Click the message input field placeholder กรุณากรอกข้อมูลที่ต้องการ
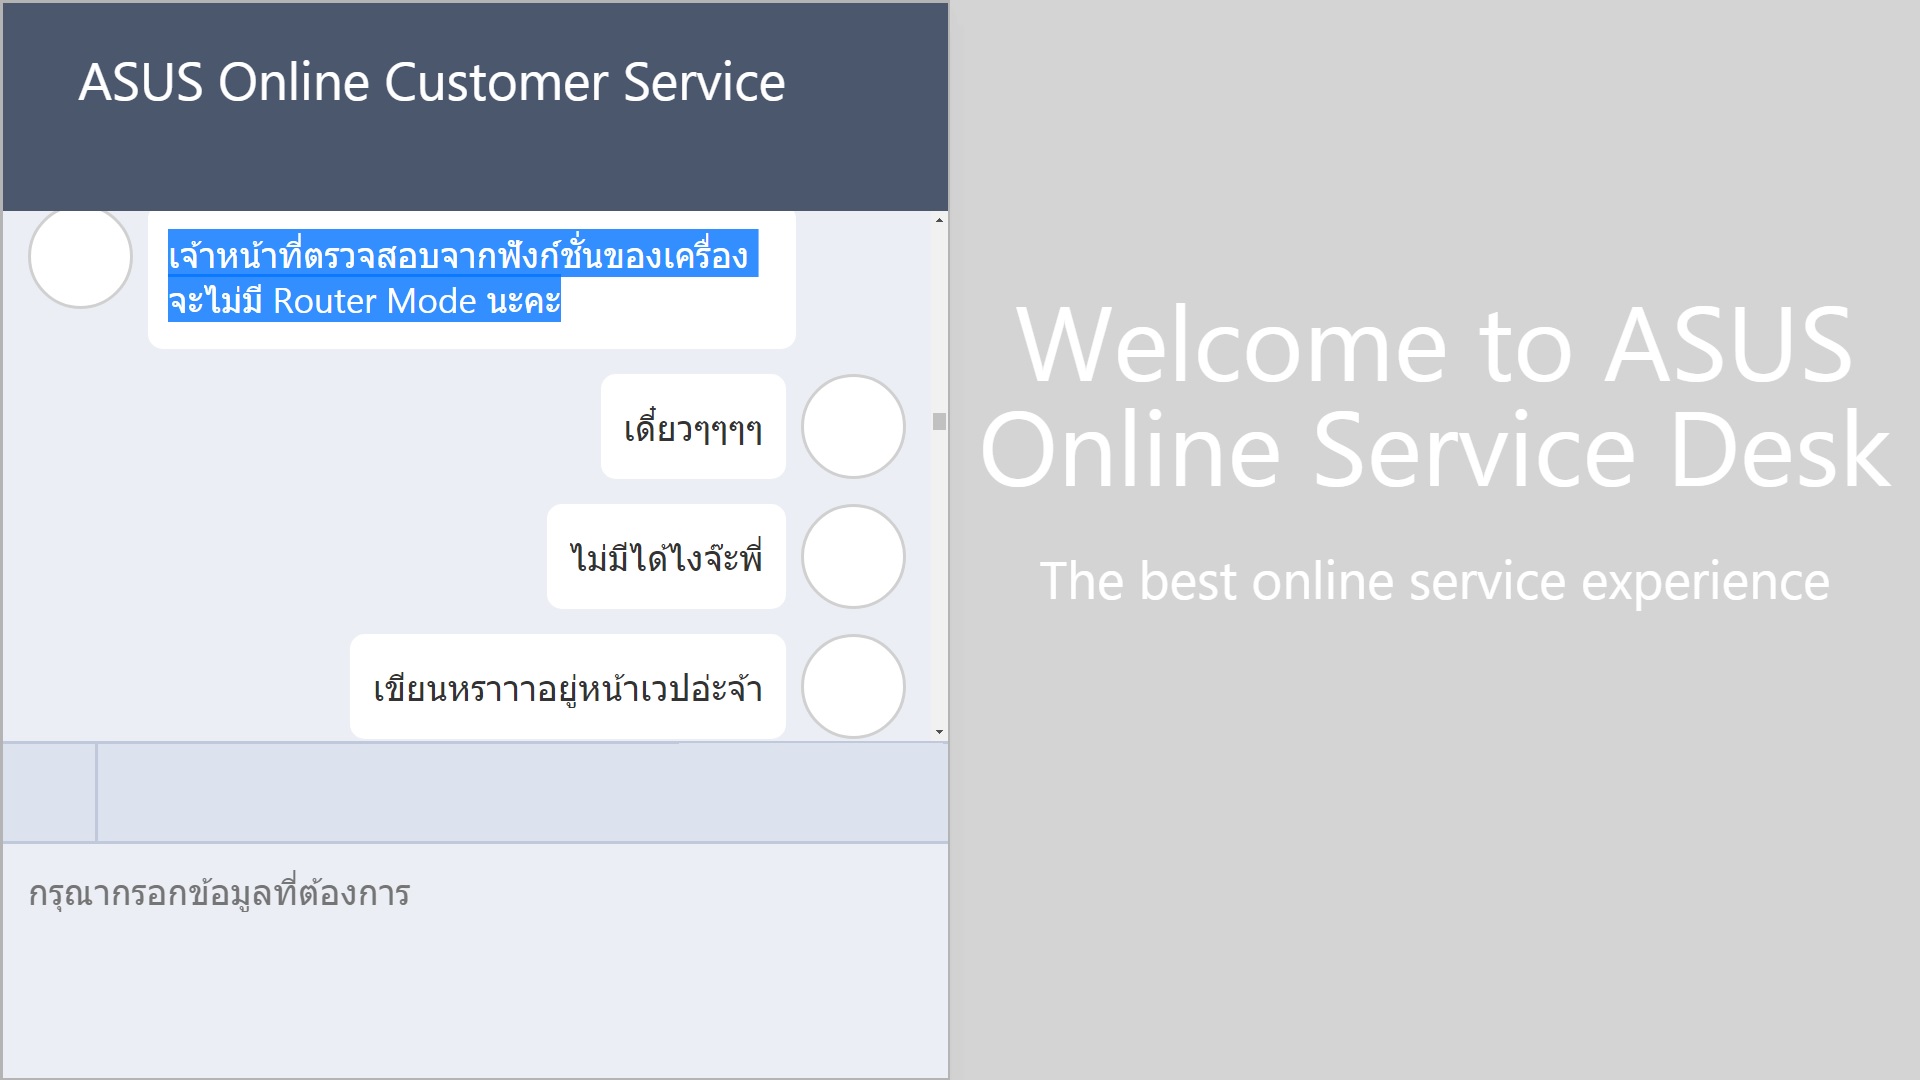Image resolution: width=1920 pixels, height=1080 pixels. [219, 893]
